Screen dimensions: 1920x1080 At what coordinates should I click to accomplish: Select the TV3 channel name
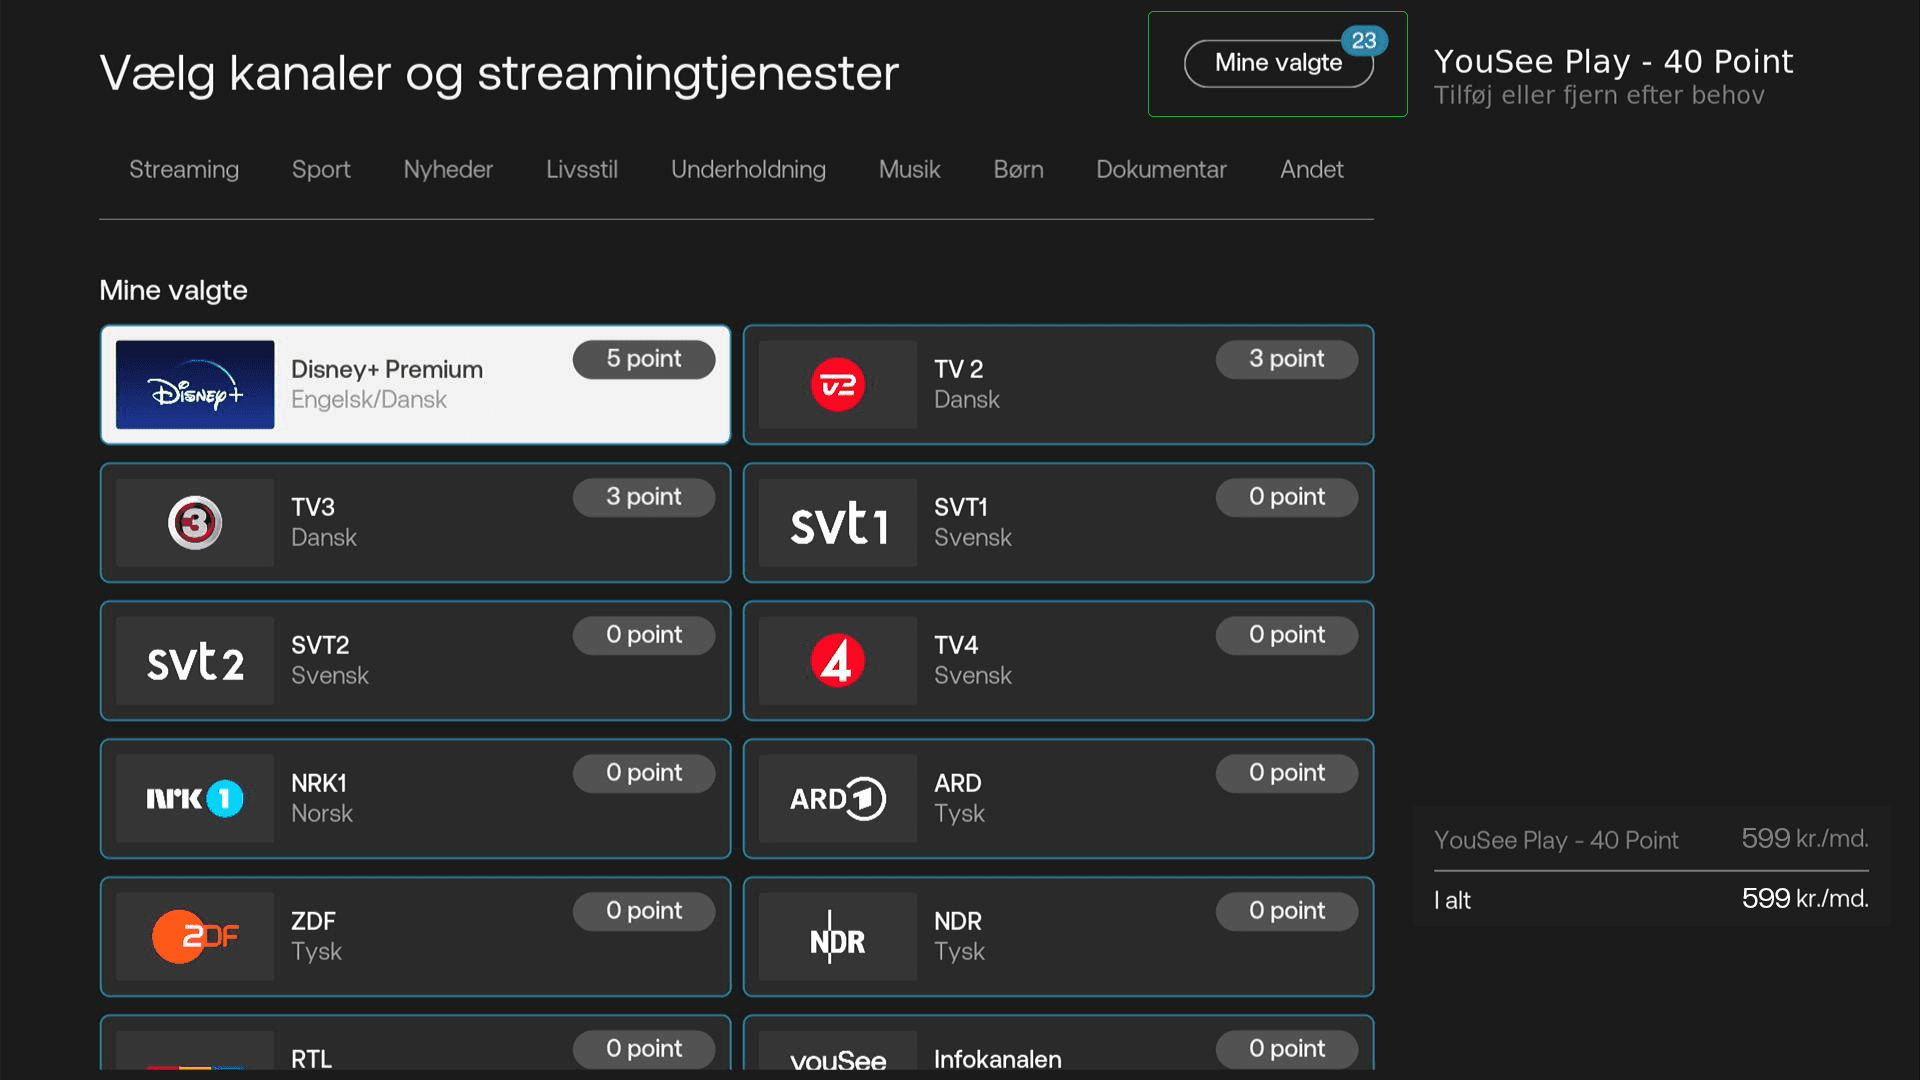tap(313, 508)
